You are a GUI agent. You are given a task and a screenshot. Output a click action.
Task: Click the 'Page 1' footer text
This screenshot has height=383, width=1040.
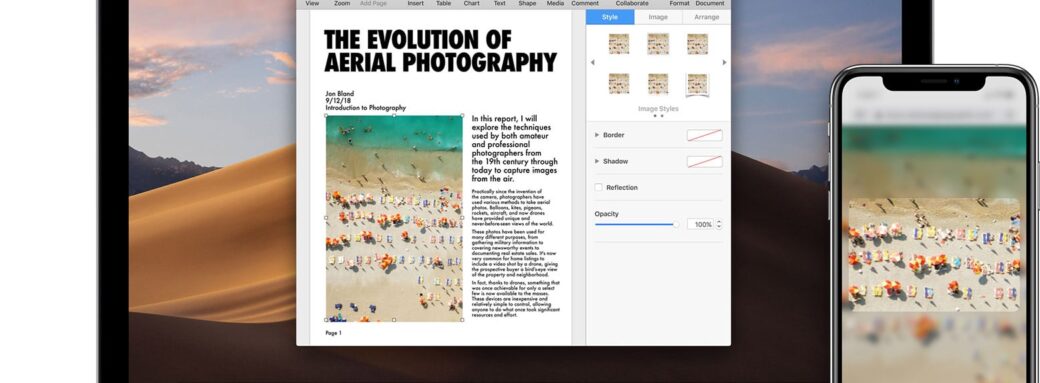pos(334,333)
